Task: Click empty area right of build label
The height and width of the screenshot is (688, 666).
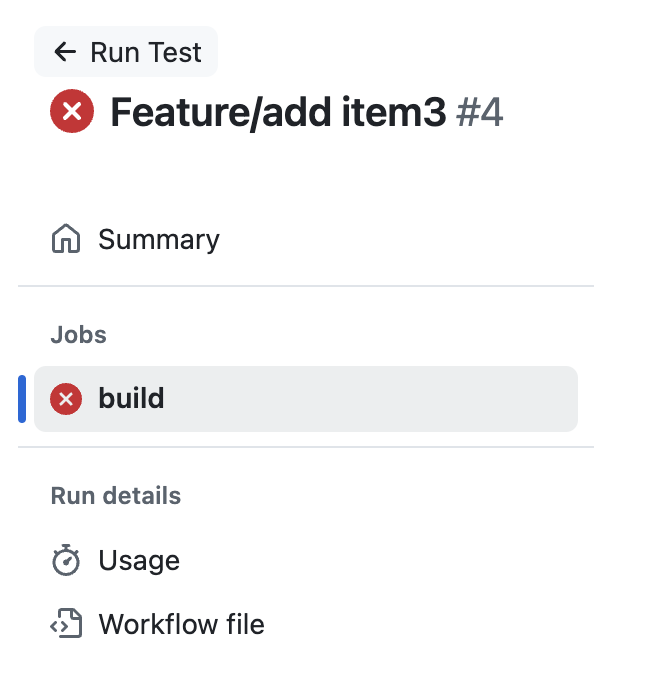Action: pos(369,399)
